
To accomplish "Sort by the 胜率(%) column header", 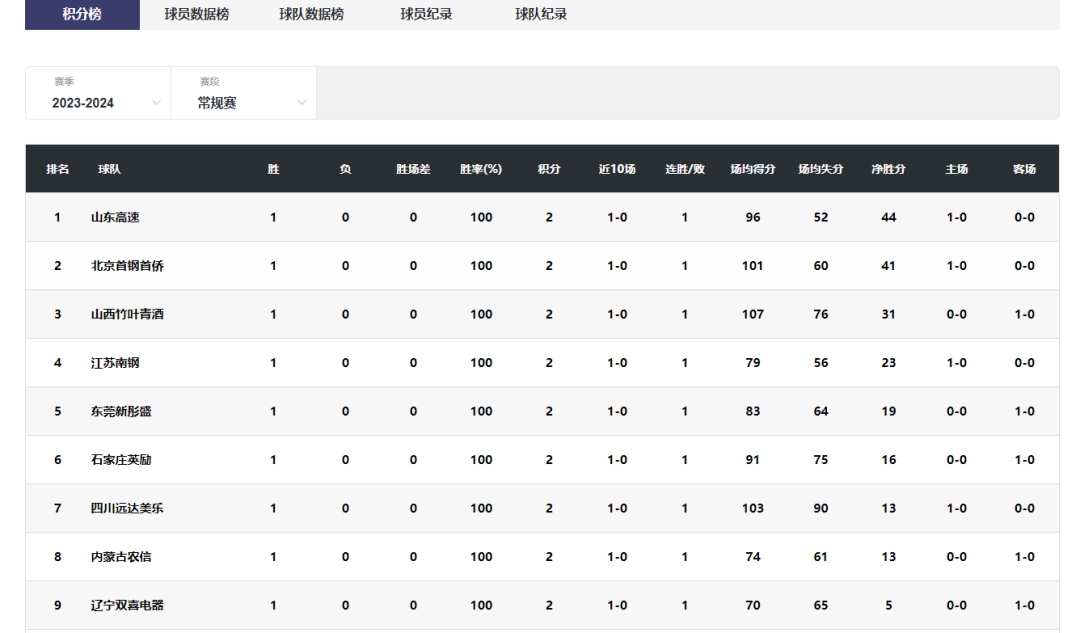I will click(481, 169).
